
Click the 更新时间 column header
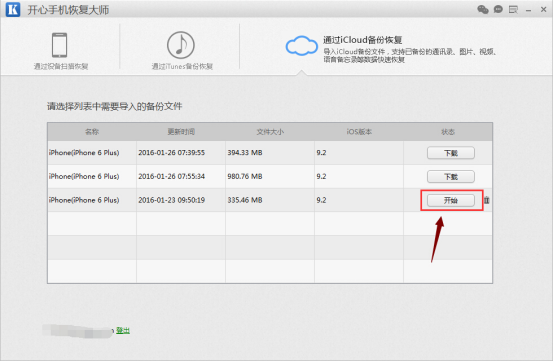[181, 131]
